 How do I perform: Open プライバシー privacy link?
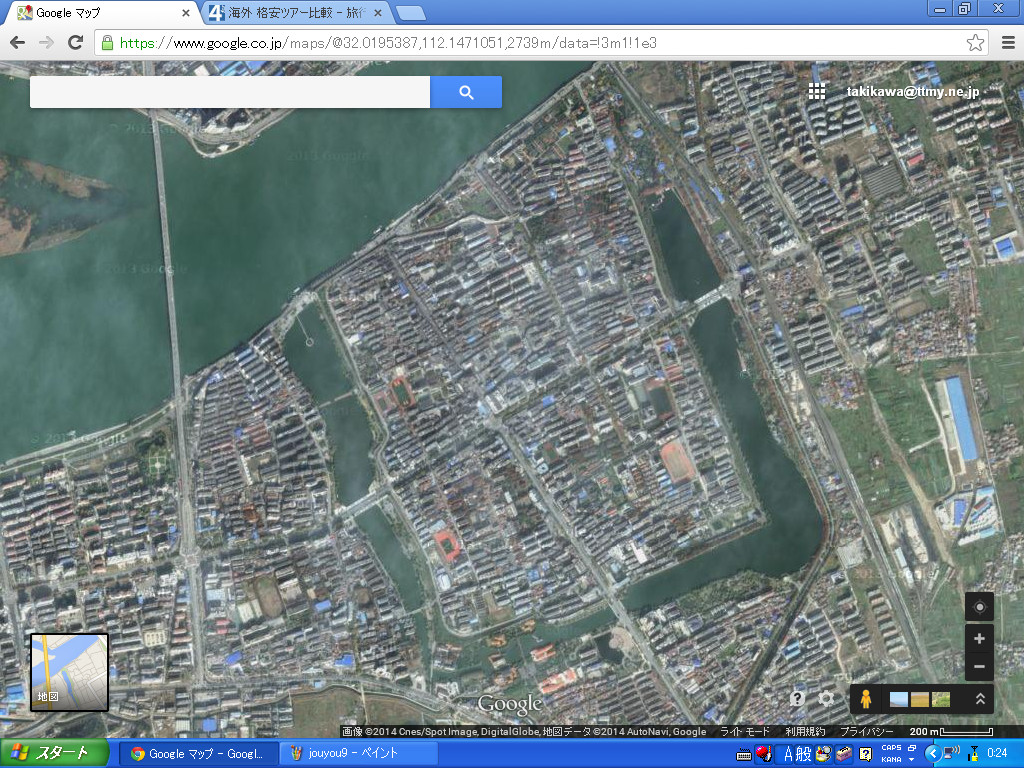(x=867, y=731)
